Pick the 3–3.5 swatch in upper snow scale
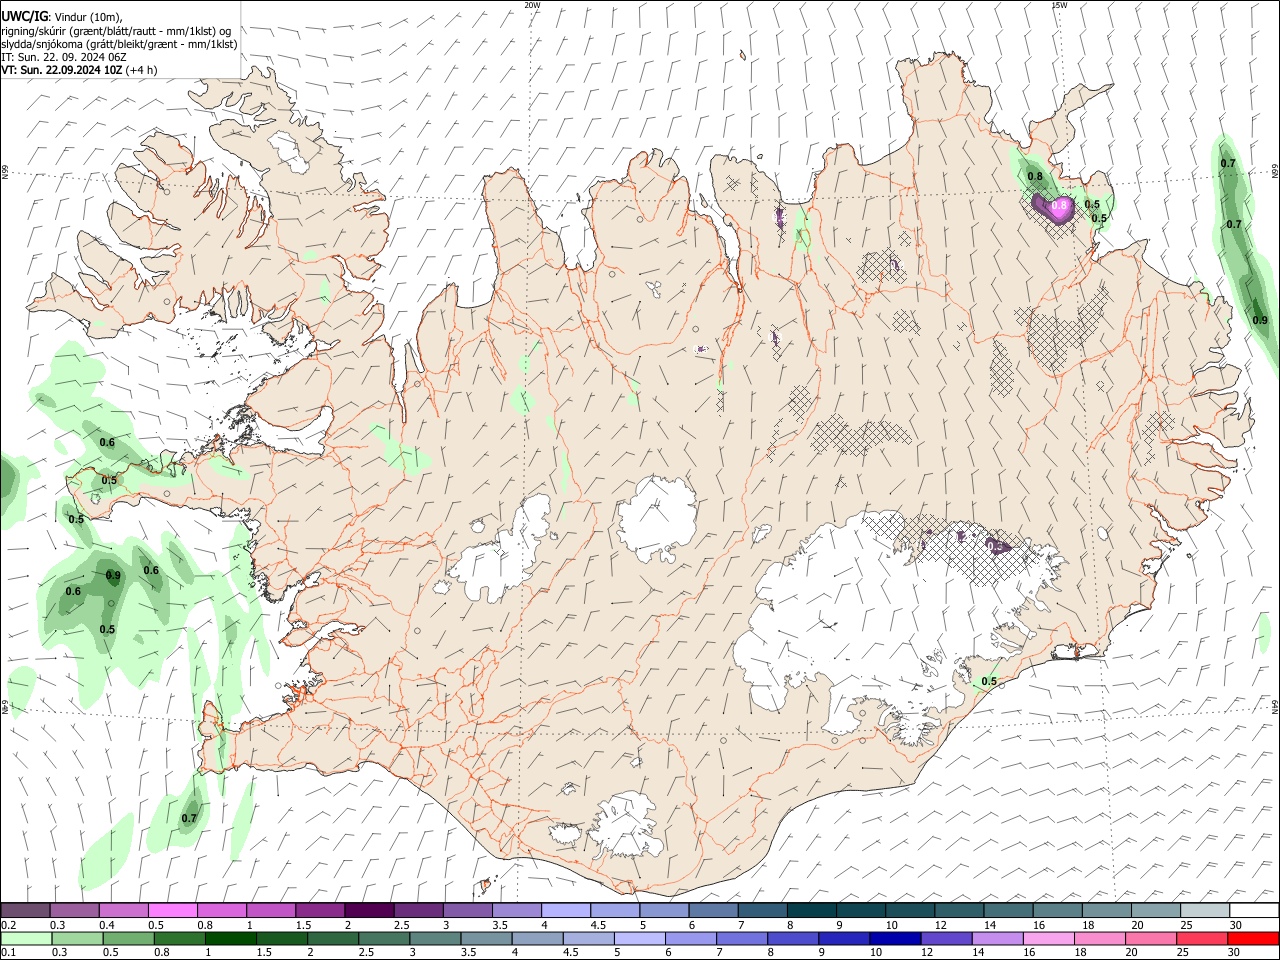1280x960 pixels. pyautogui.click(x=467, y=911)
